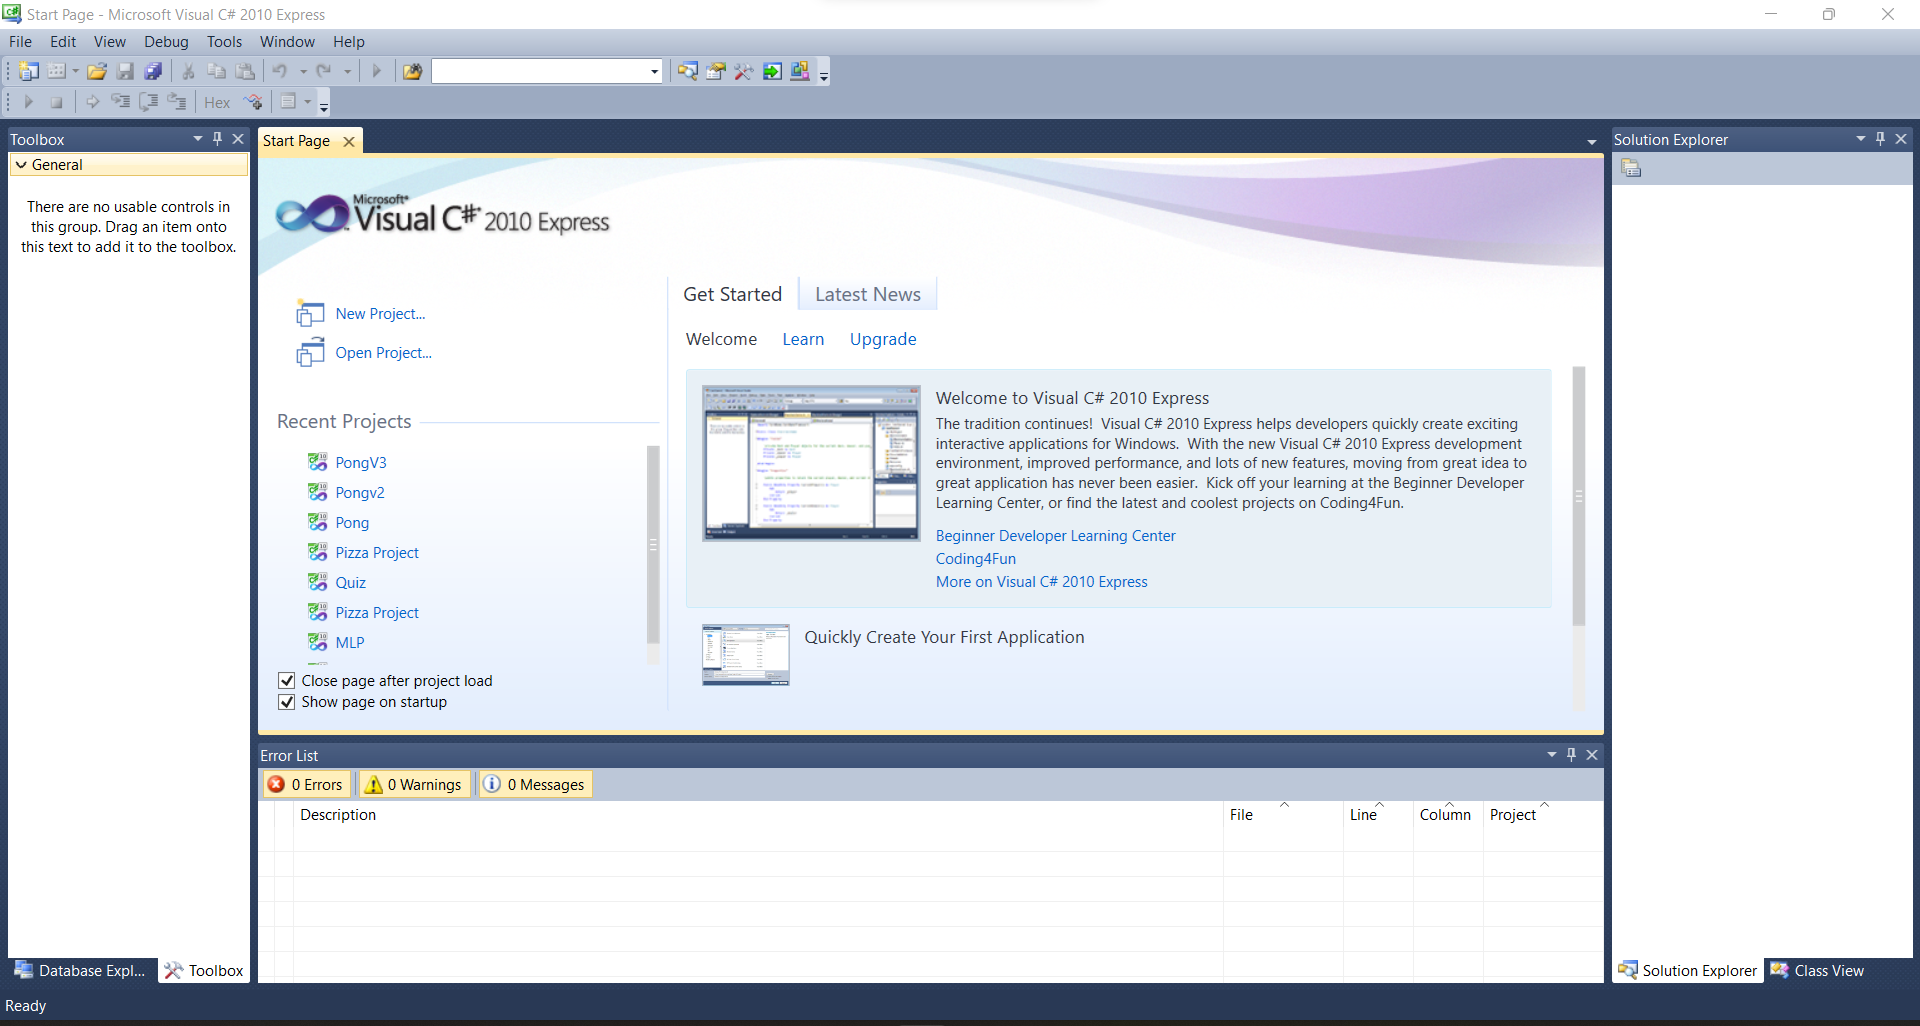
Task: Click the Add New Item toolbar icon
Action: click(x=56, y=71)
